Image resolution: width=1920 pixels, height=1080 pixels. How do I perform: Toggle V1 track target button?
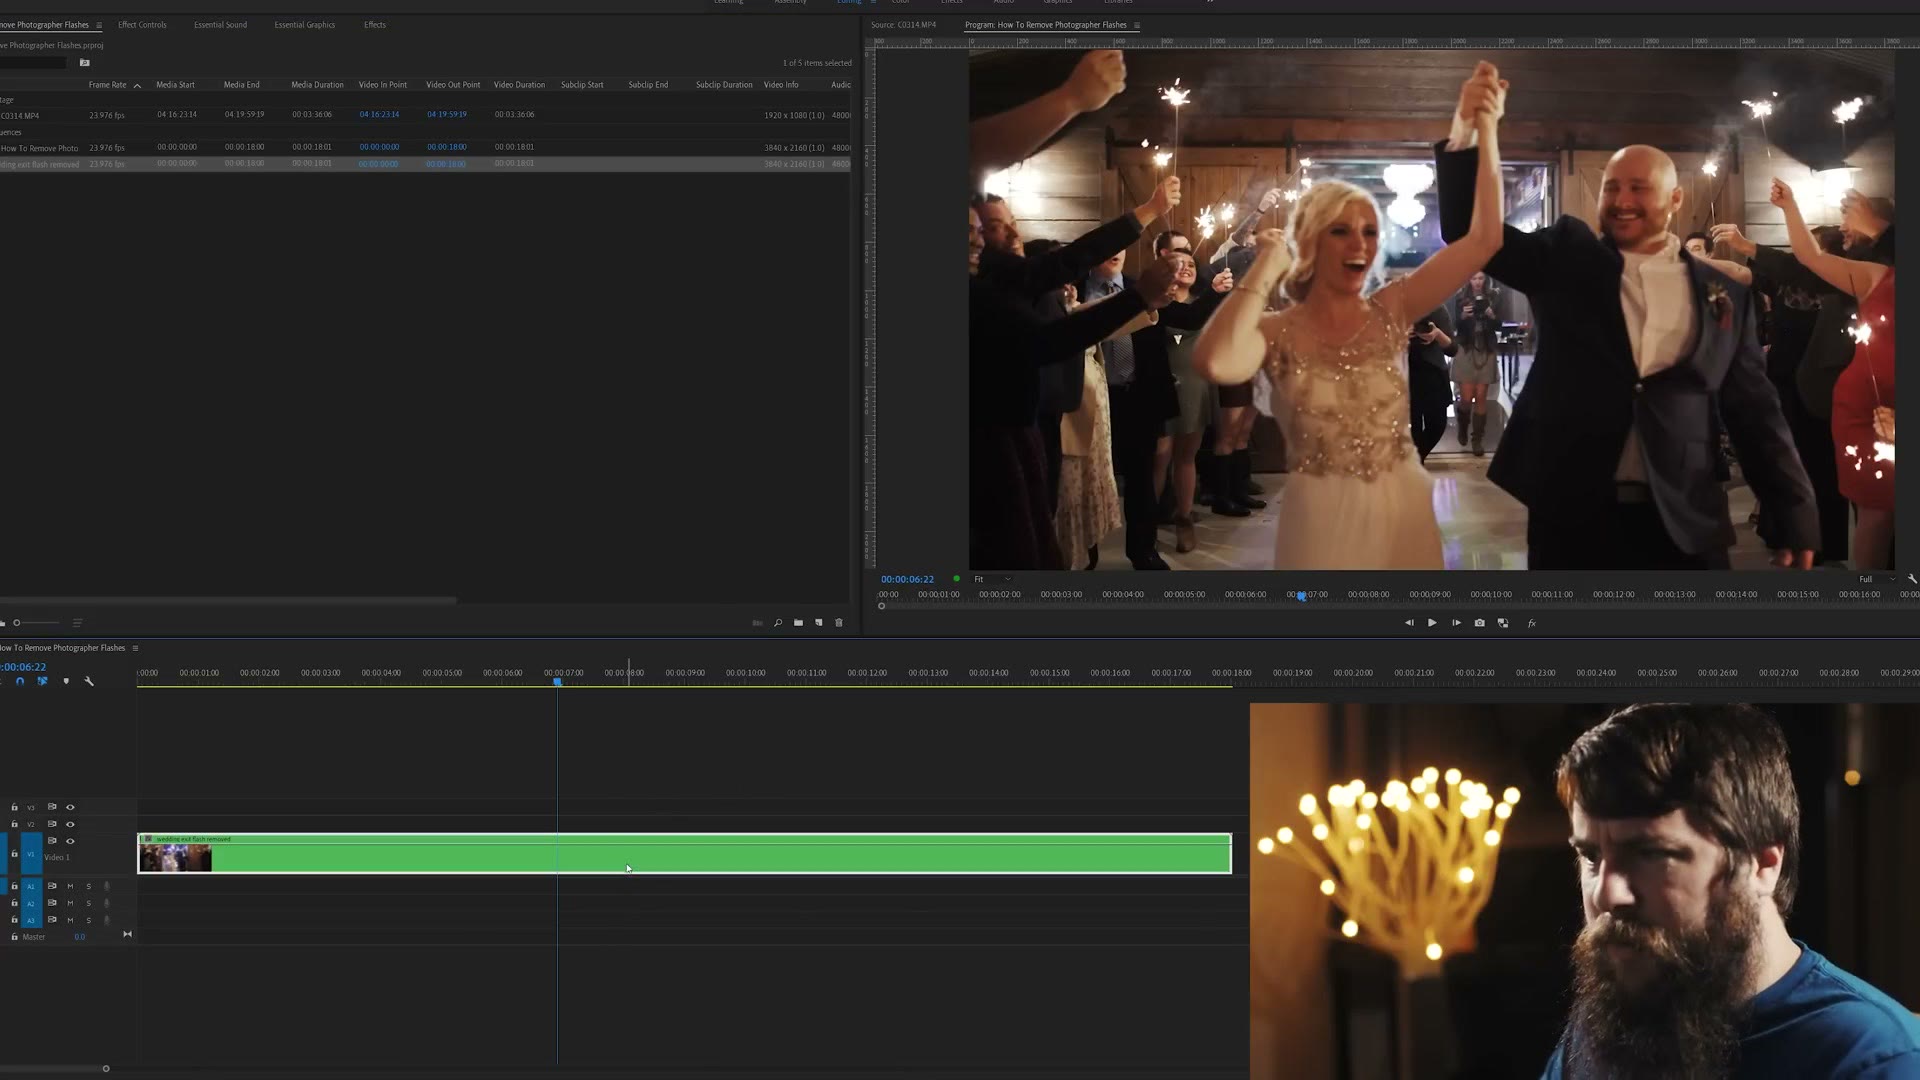pos(31,854)
